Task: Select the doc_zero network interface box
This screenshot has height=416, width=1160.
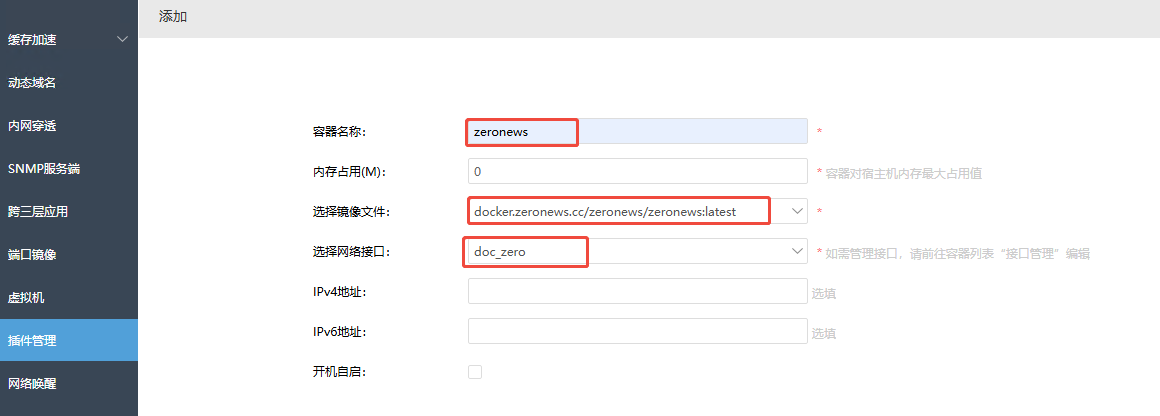Action: point(638,251)
